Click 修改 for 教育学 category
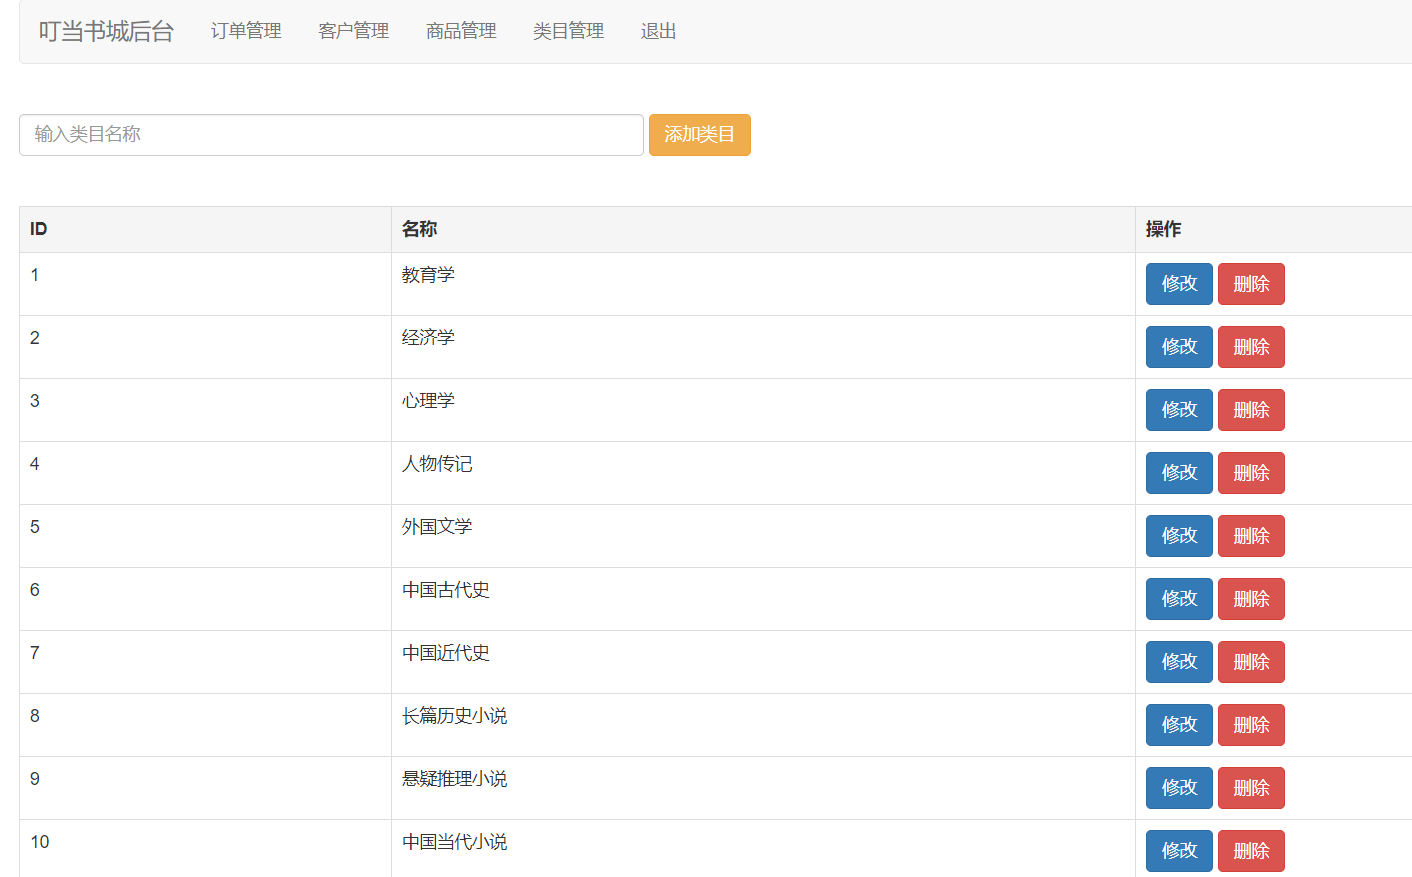Screen dimensions: 1412x877 (1179, 284)
